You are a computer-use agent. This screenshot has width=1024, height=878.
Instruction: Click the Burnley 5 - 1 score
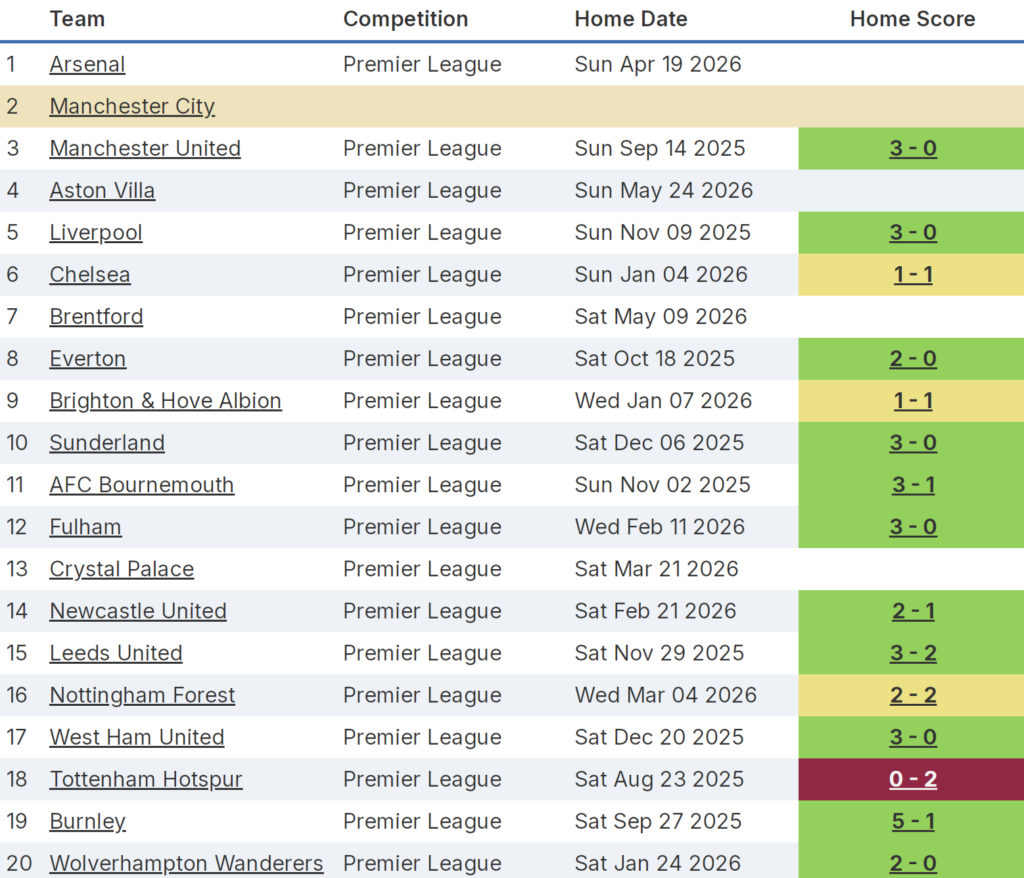tap(912, 821)
